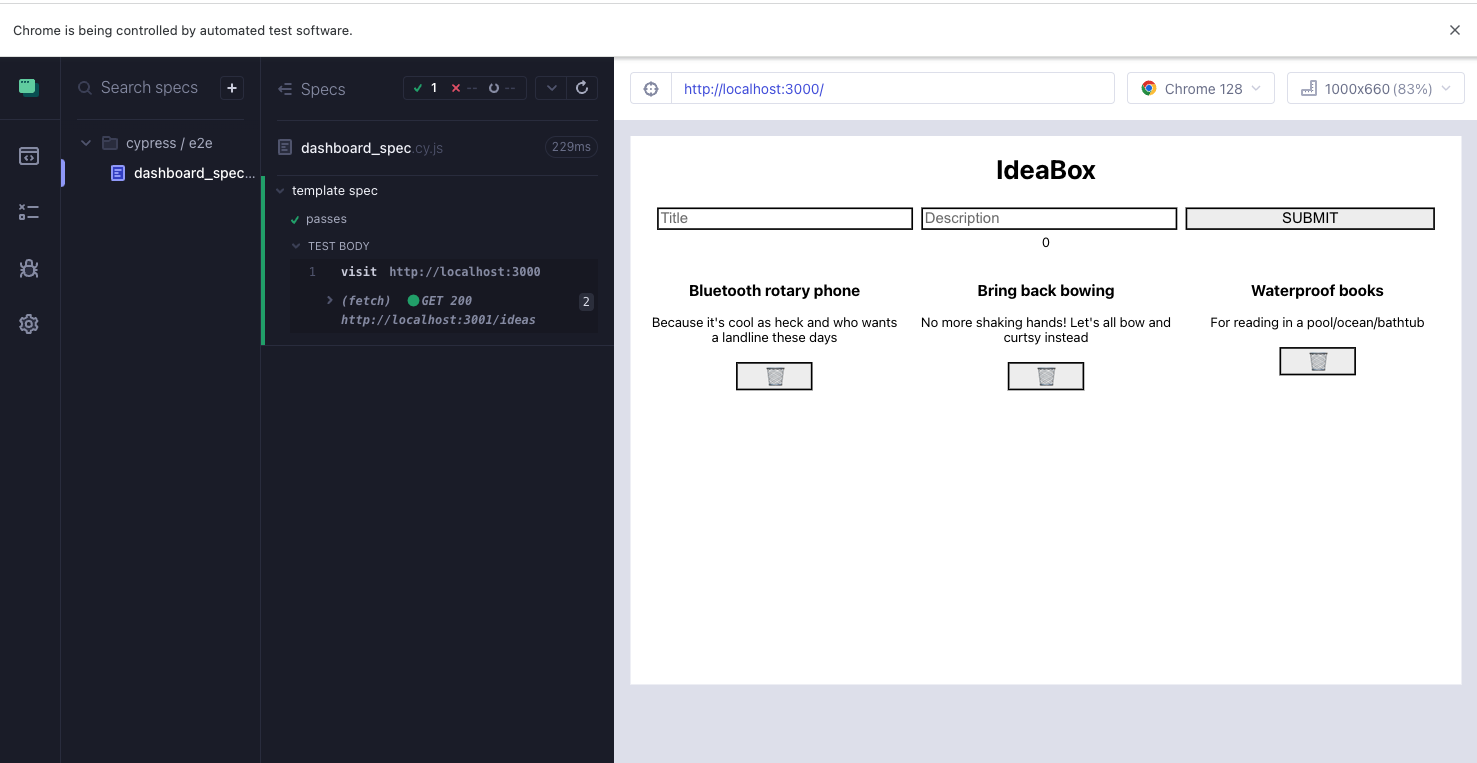Open the Runs page from the sidebar
1477x763 pixels.
29,212
